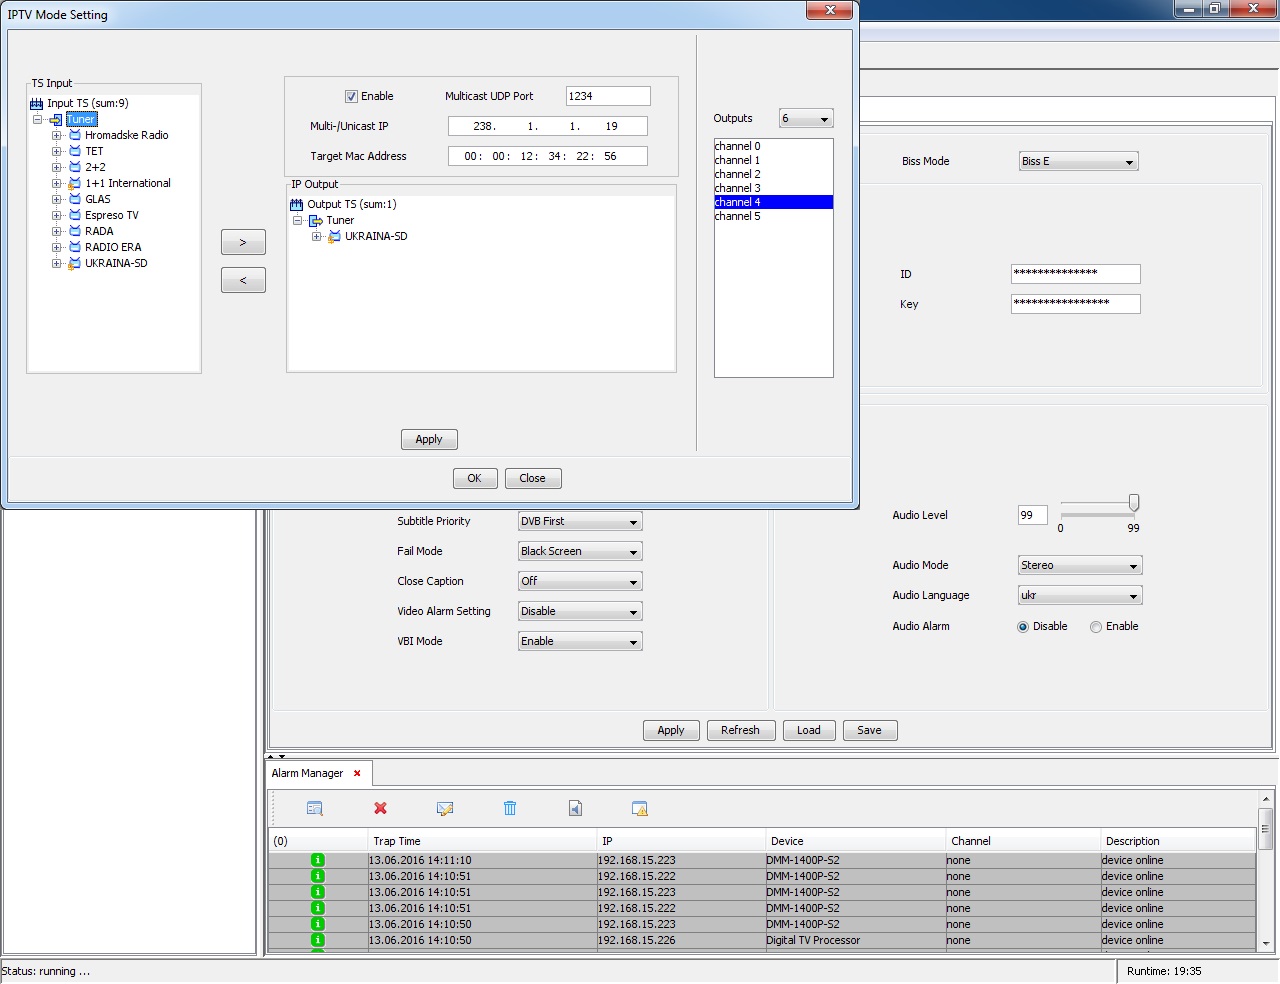Click the alarm search/filter icon
The image size is (1280, 984).
click(x=314, y=808)
